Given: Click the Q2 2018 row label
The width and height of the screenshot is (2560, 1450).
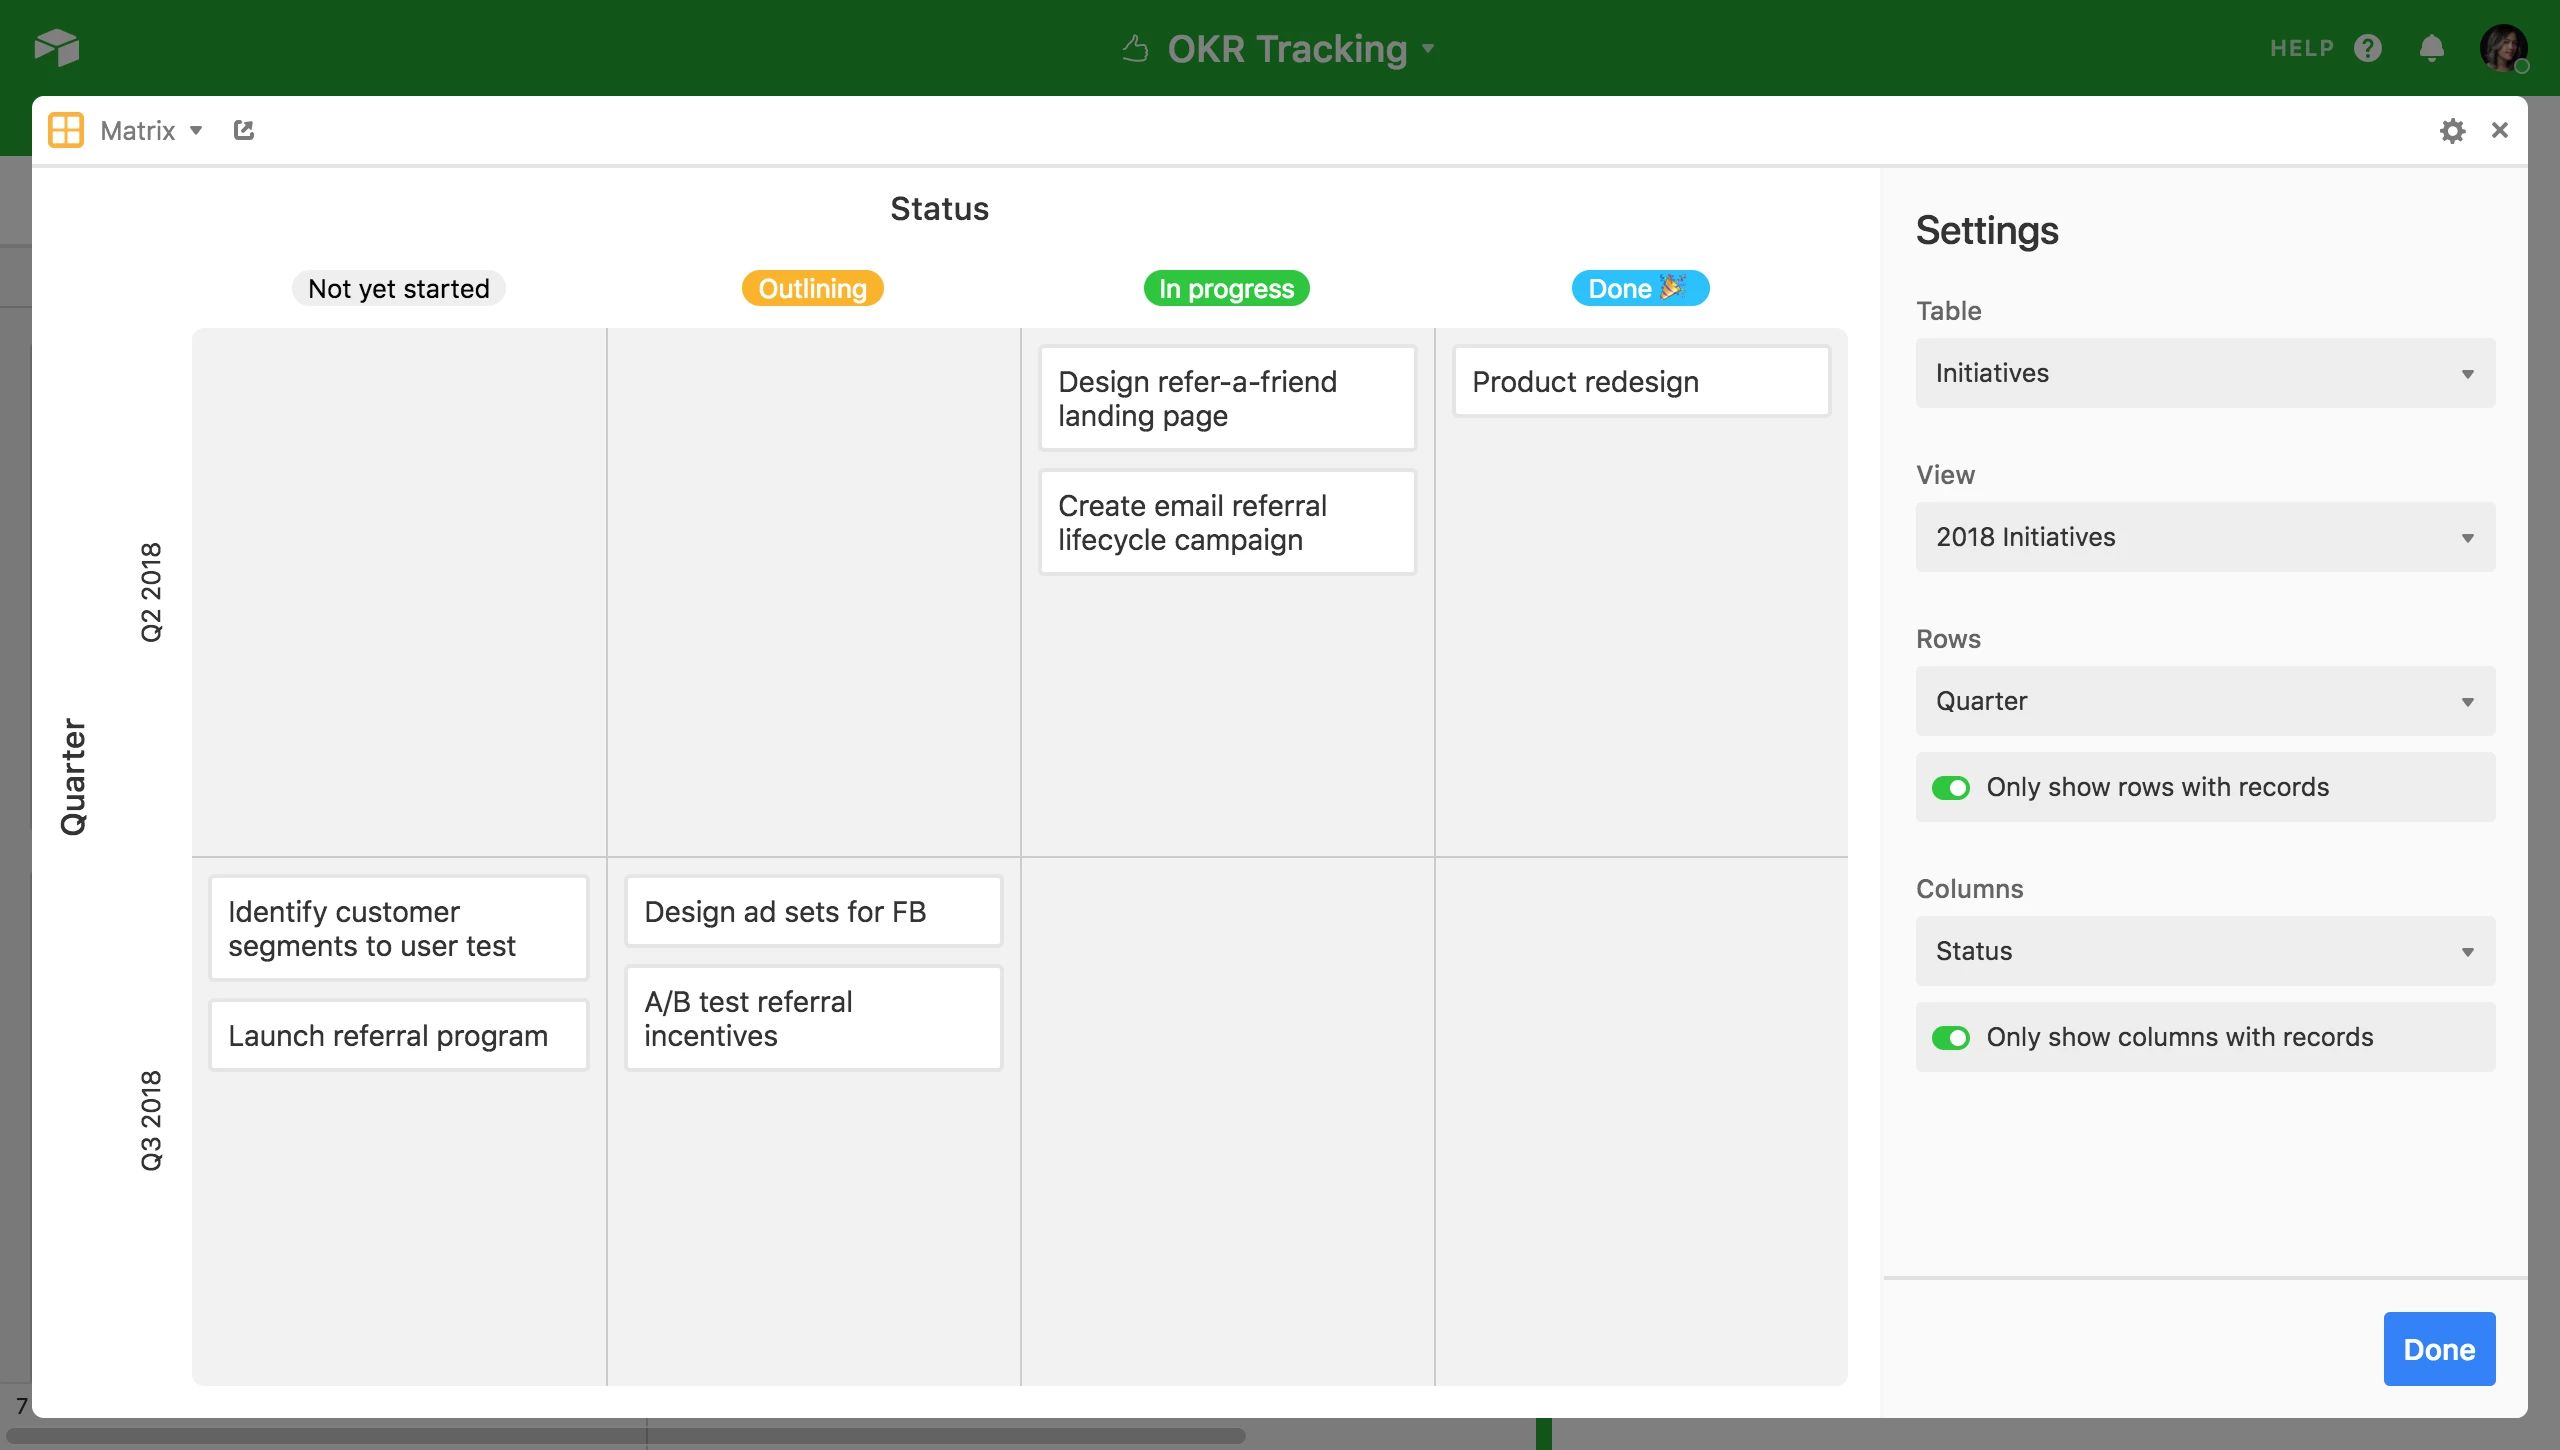Looking at the screenshot, I should pyautogui.click(x=151, y=592).
